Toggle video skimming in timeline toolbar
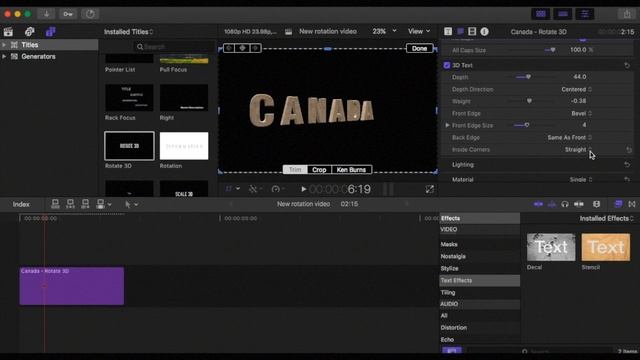Viewport: 640px width, 360px height. tap(538, 204)
